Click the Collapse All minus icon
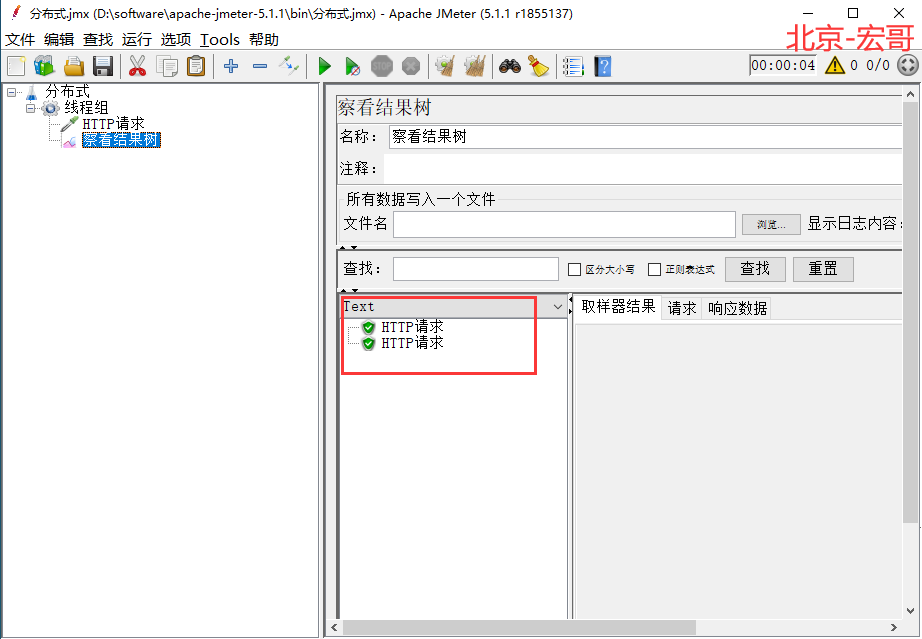 [x=260, y=66]
